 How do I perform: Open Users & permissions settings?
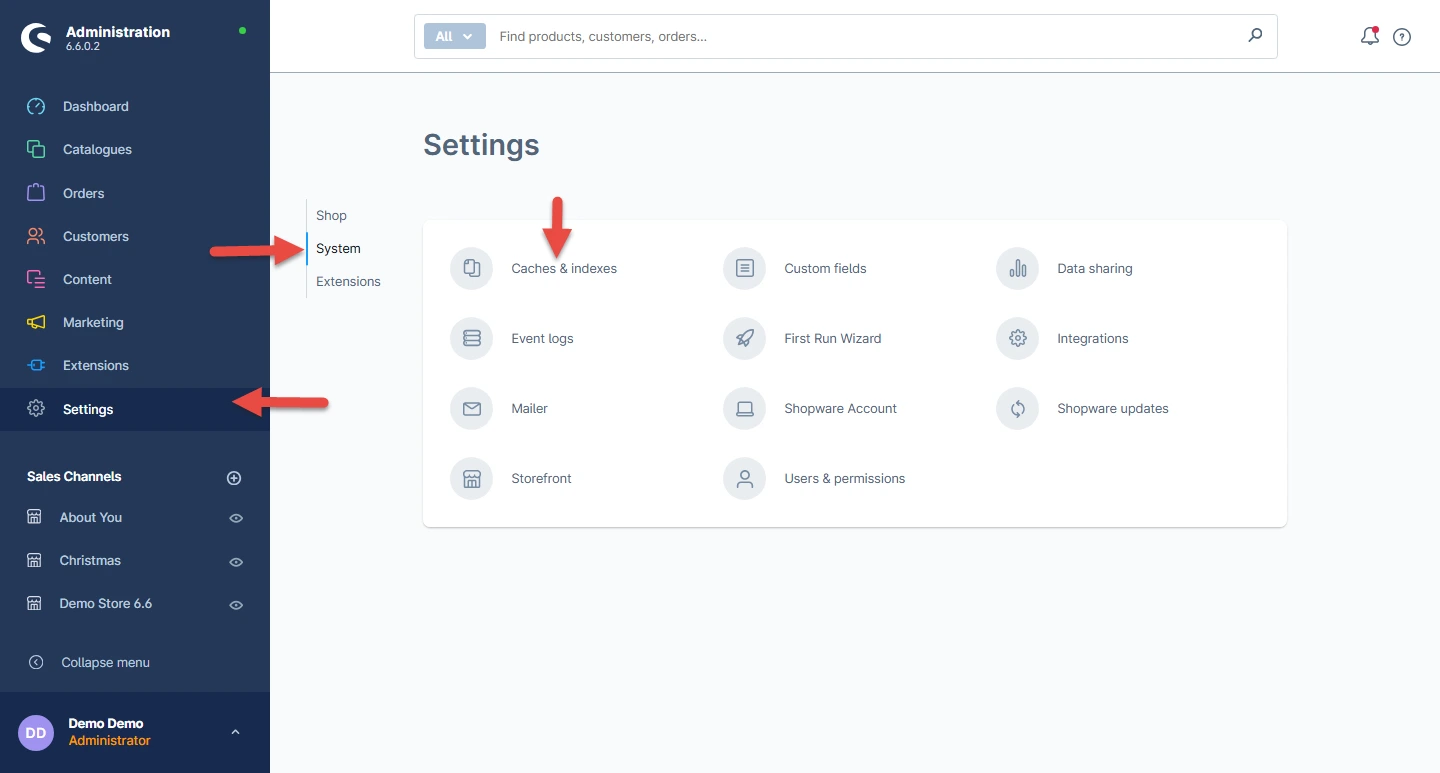[844, 478]
